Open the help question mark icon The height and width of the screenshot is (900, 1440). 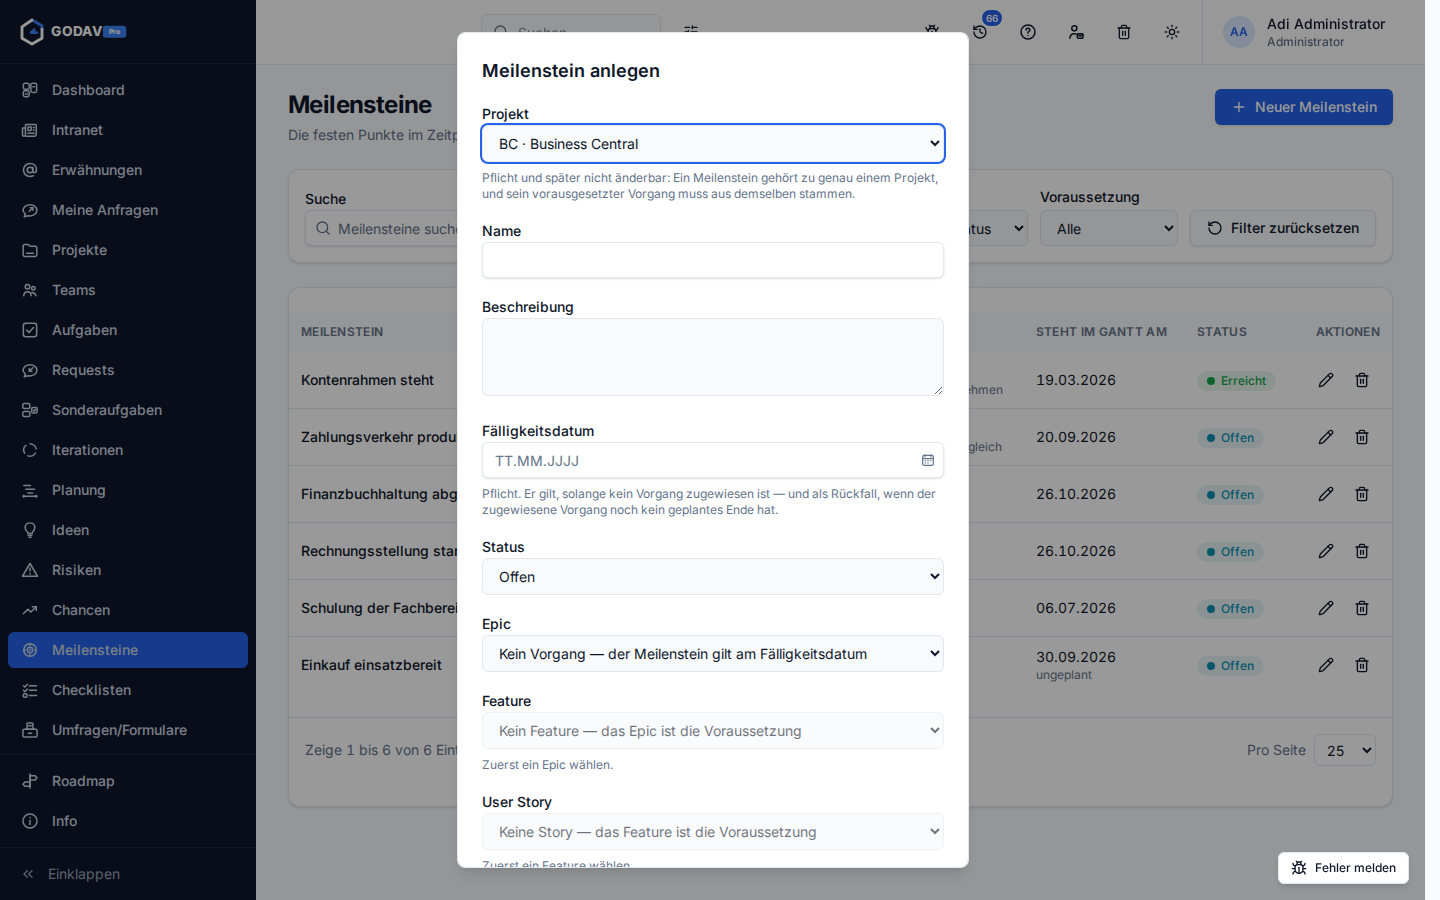click(x=1028, y=32)
